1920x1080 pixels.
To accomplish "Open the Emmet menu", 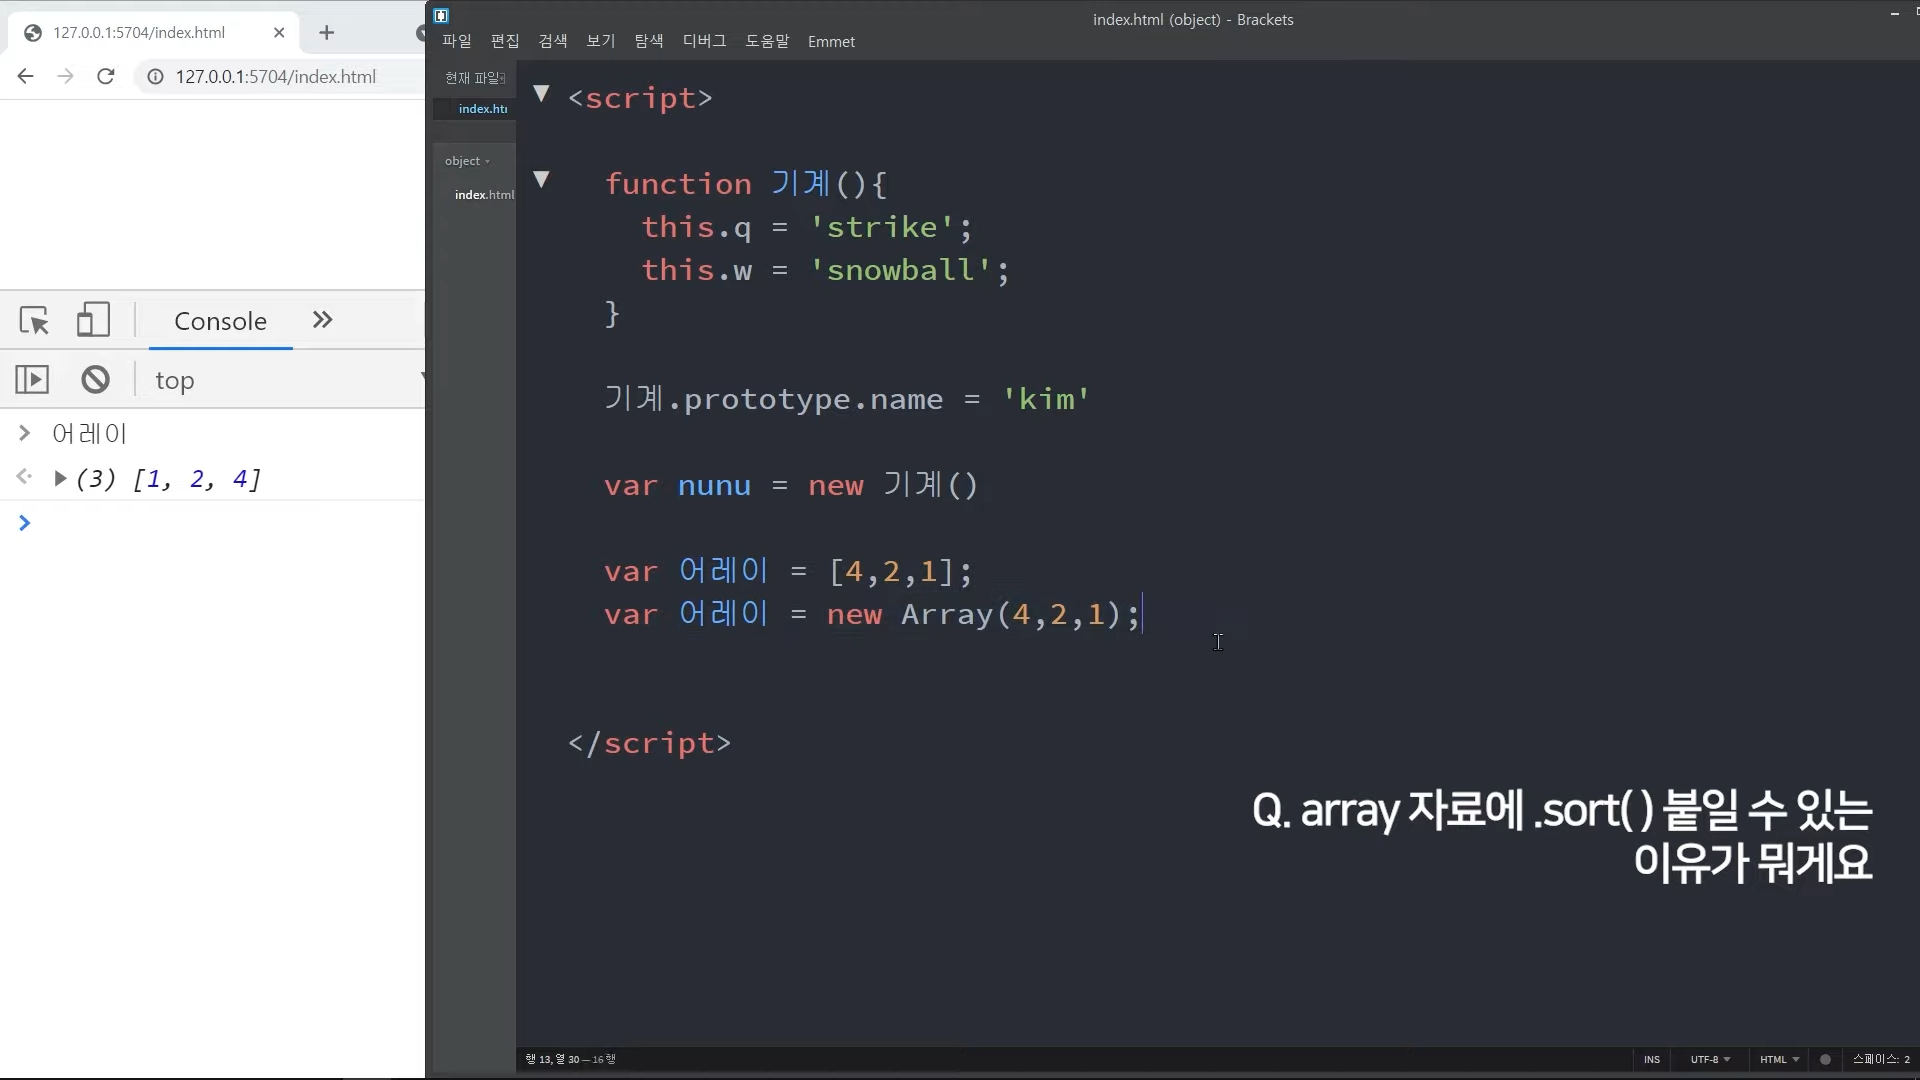I will tap(831, 41).
